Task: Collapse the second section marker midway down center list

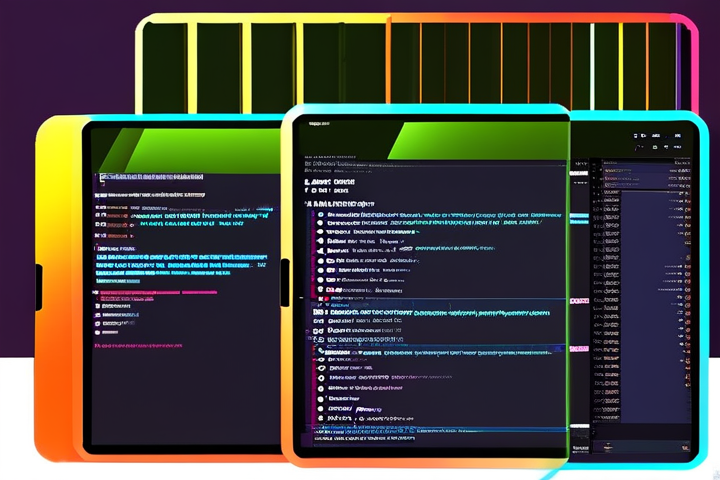Action: (317, 312)
